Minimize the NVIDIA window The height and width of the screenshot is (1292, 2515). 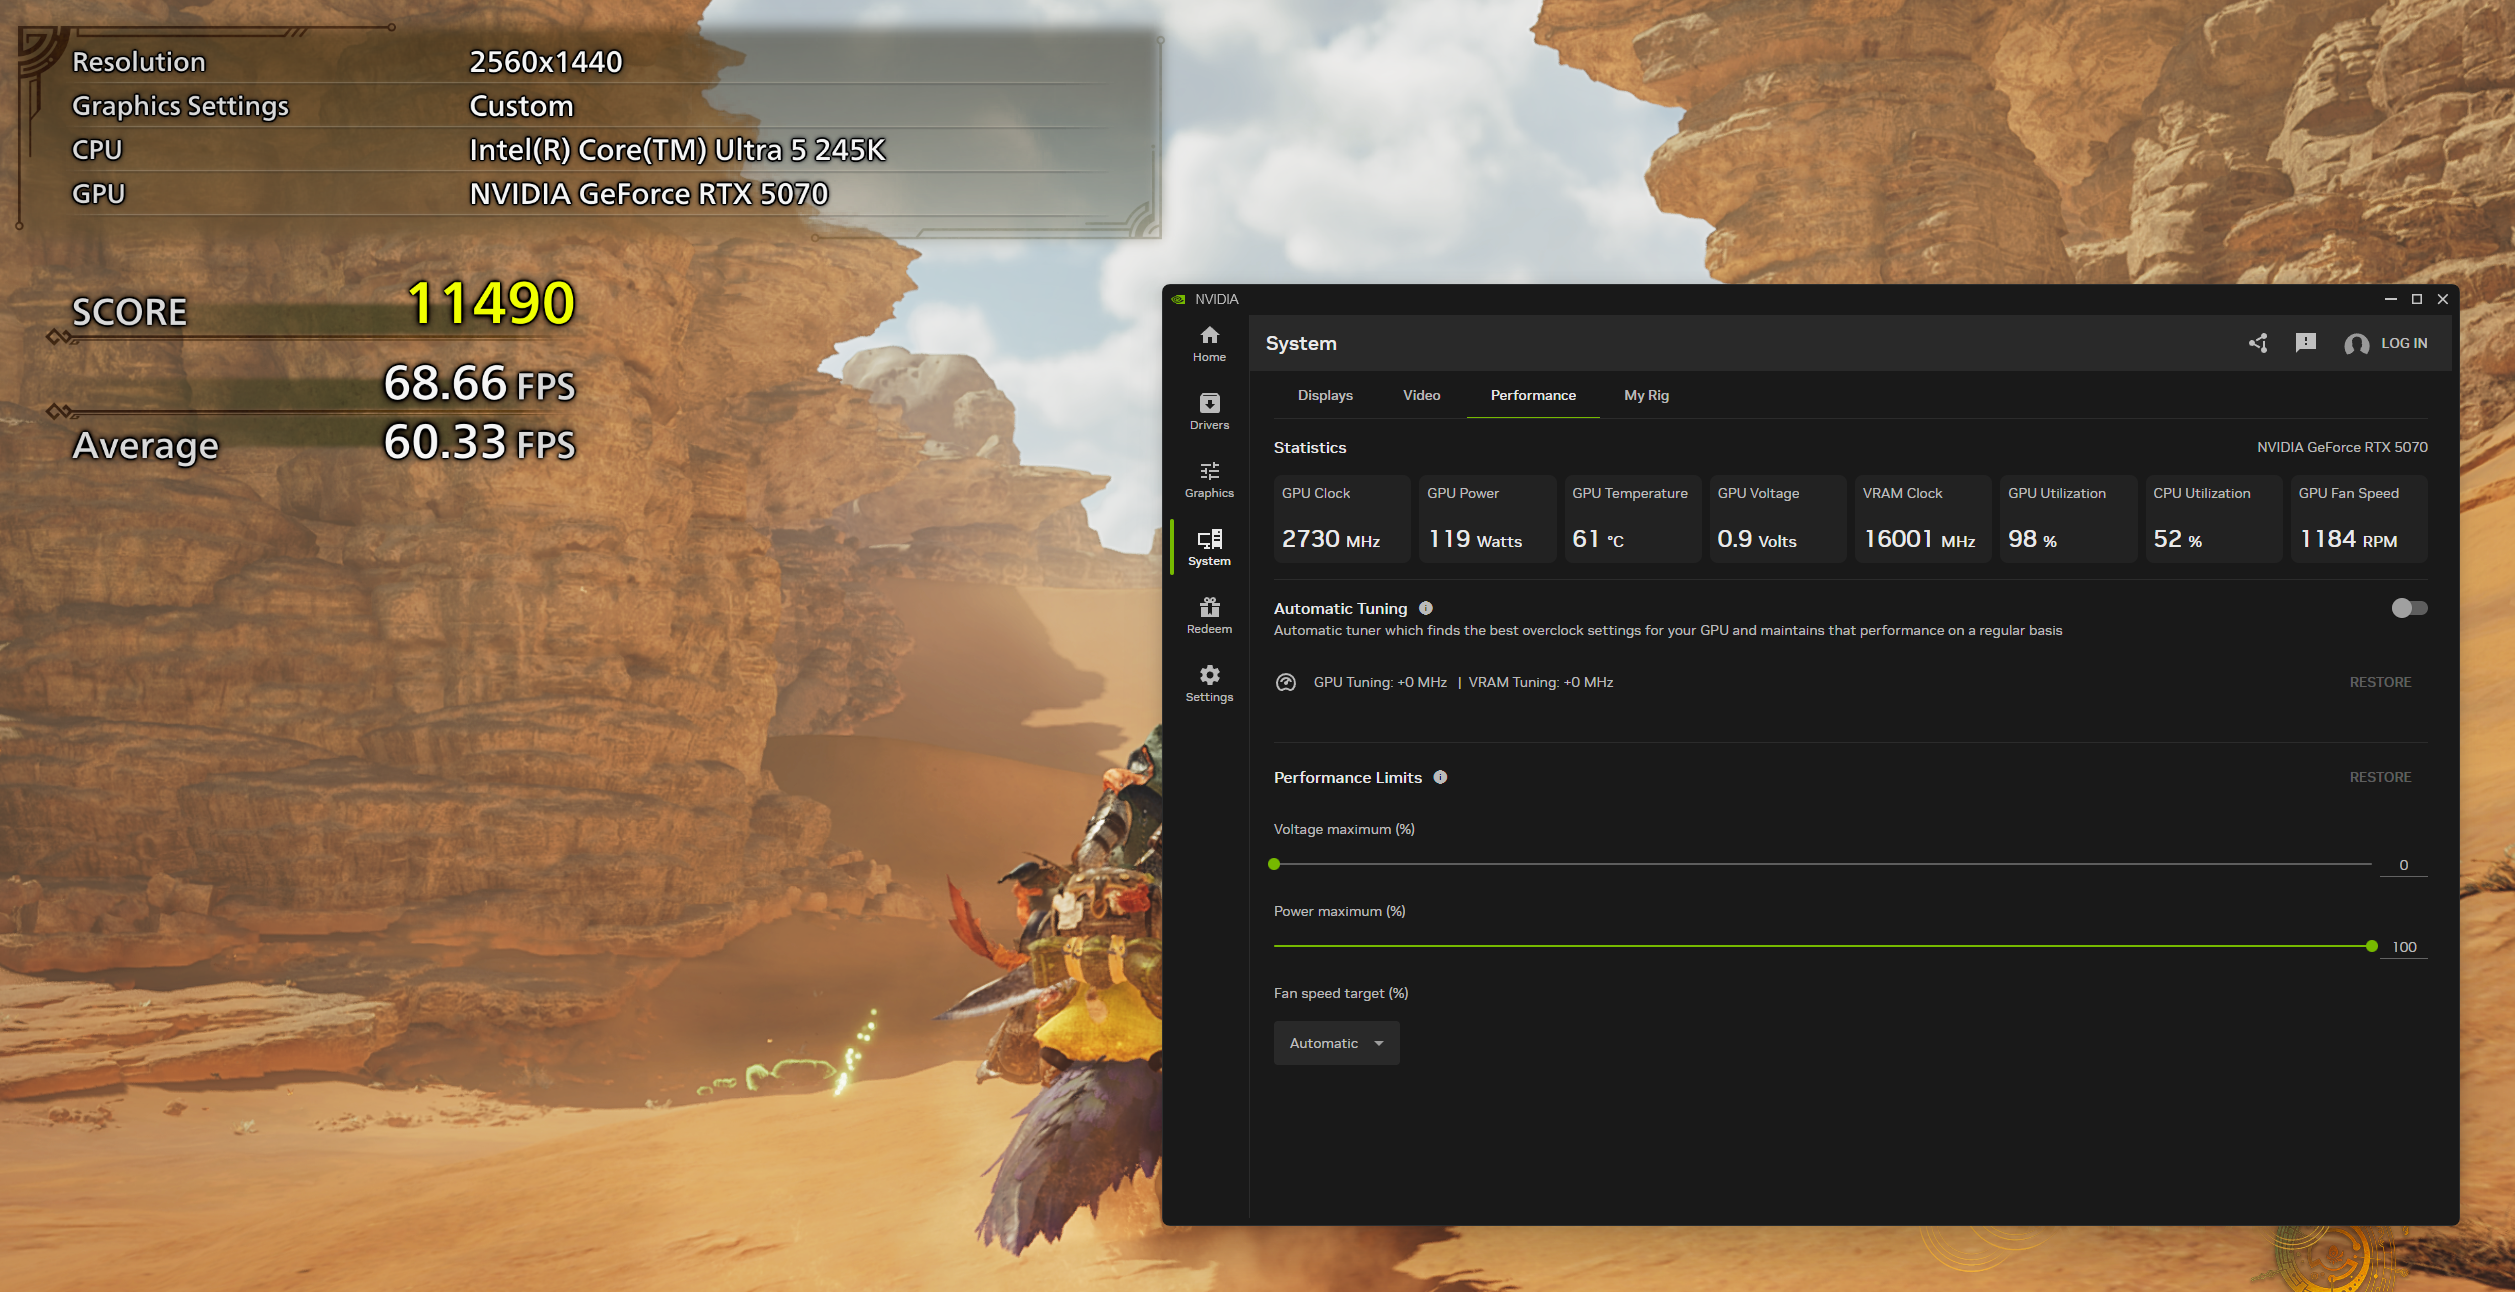tap(2390, 299)
